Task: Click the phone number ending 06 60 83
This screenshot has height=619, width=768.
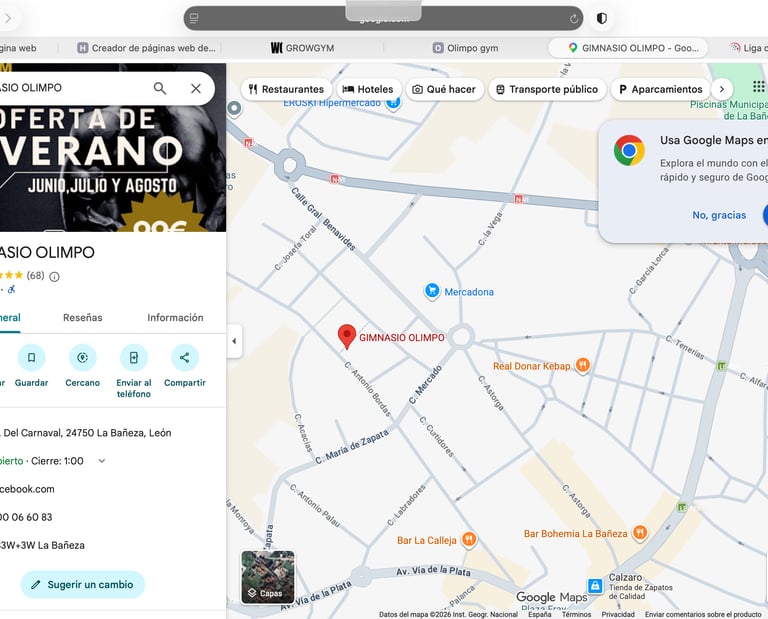Action: point(26,517)
